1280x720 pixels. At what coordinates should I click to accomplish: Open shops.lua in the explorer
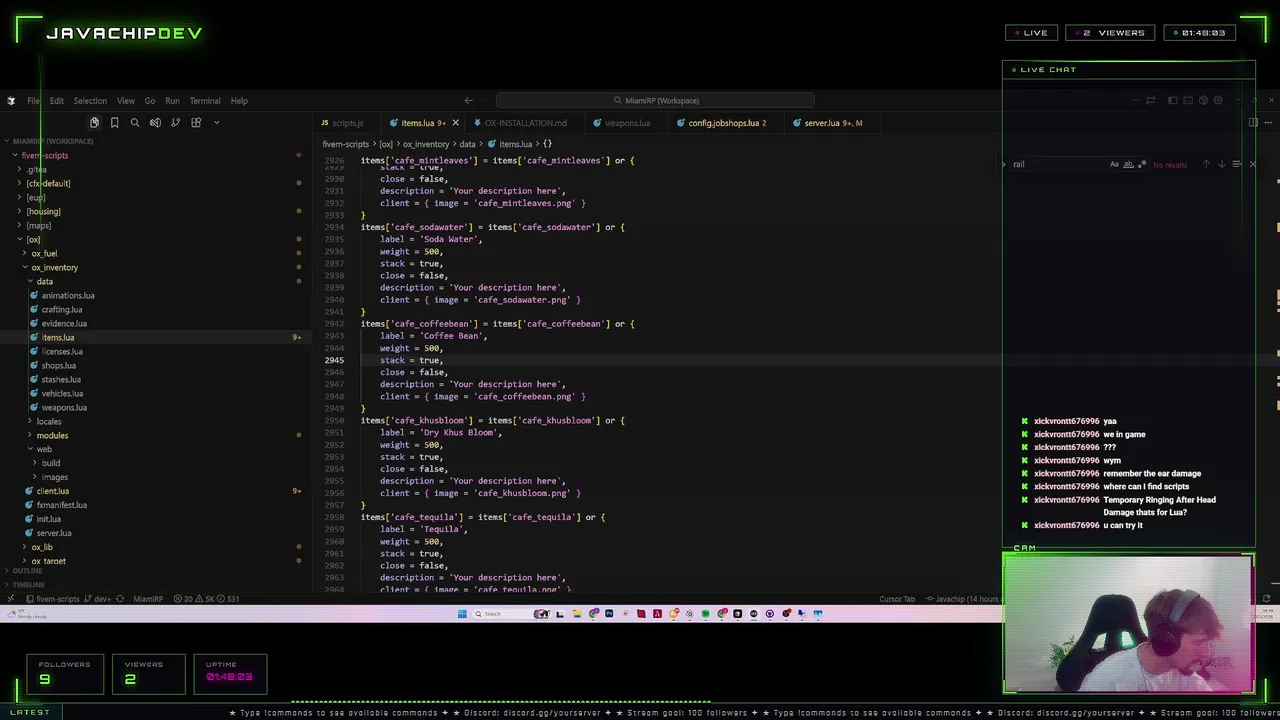(59, 366)
